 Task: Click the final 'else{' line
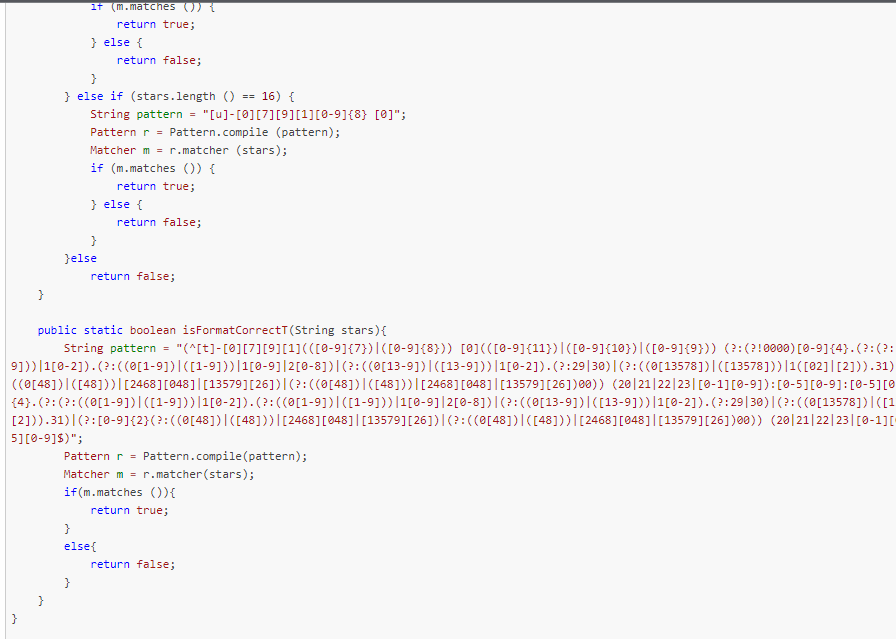pyautogui.click(x=80, y=546)
